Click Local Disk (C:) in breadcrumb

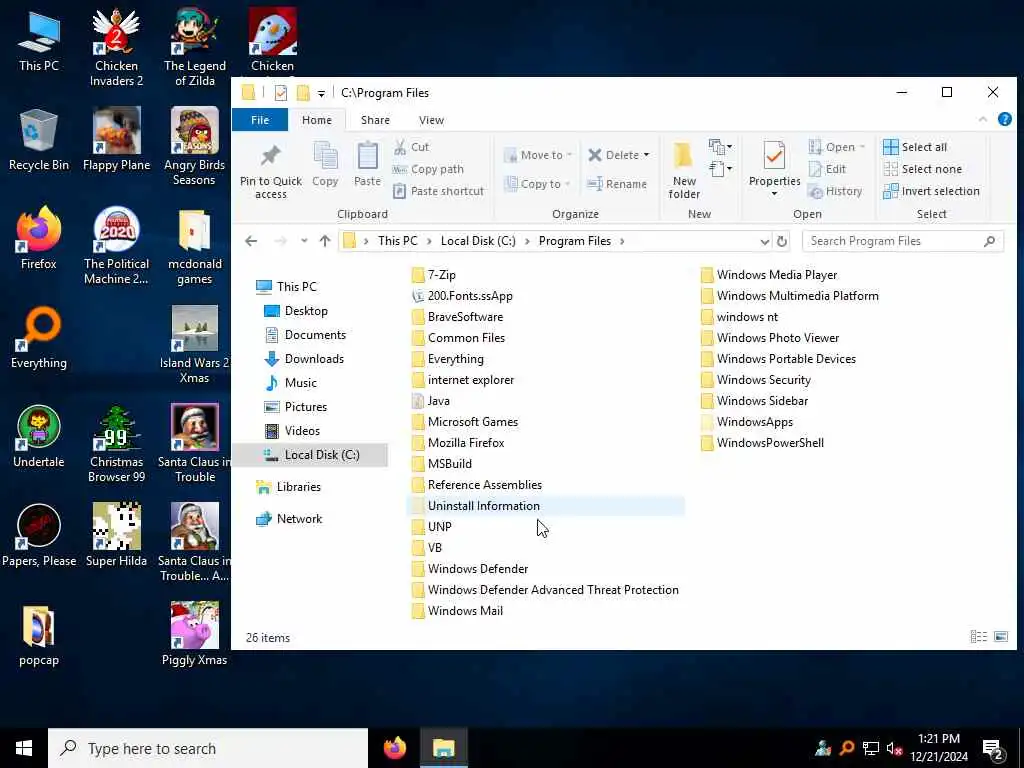tap(478, 241)
